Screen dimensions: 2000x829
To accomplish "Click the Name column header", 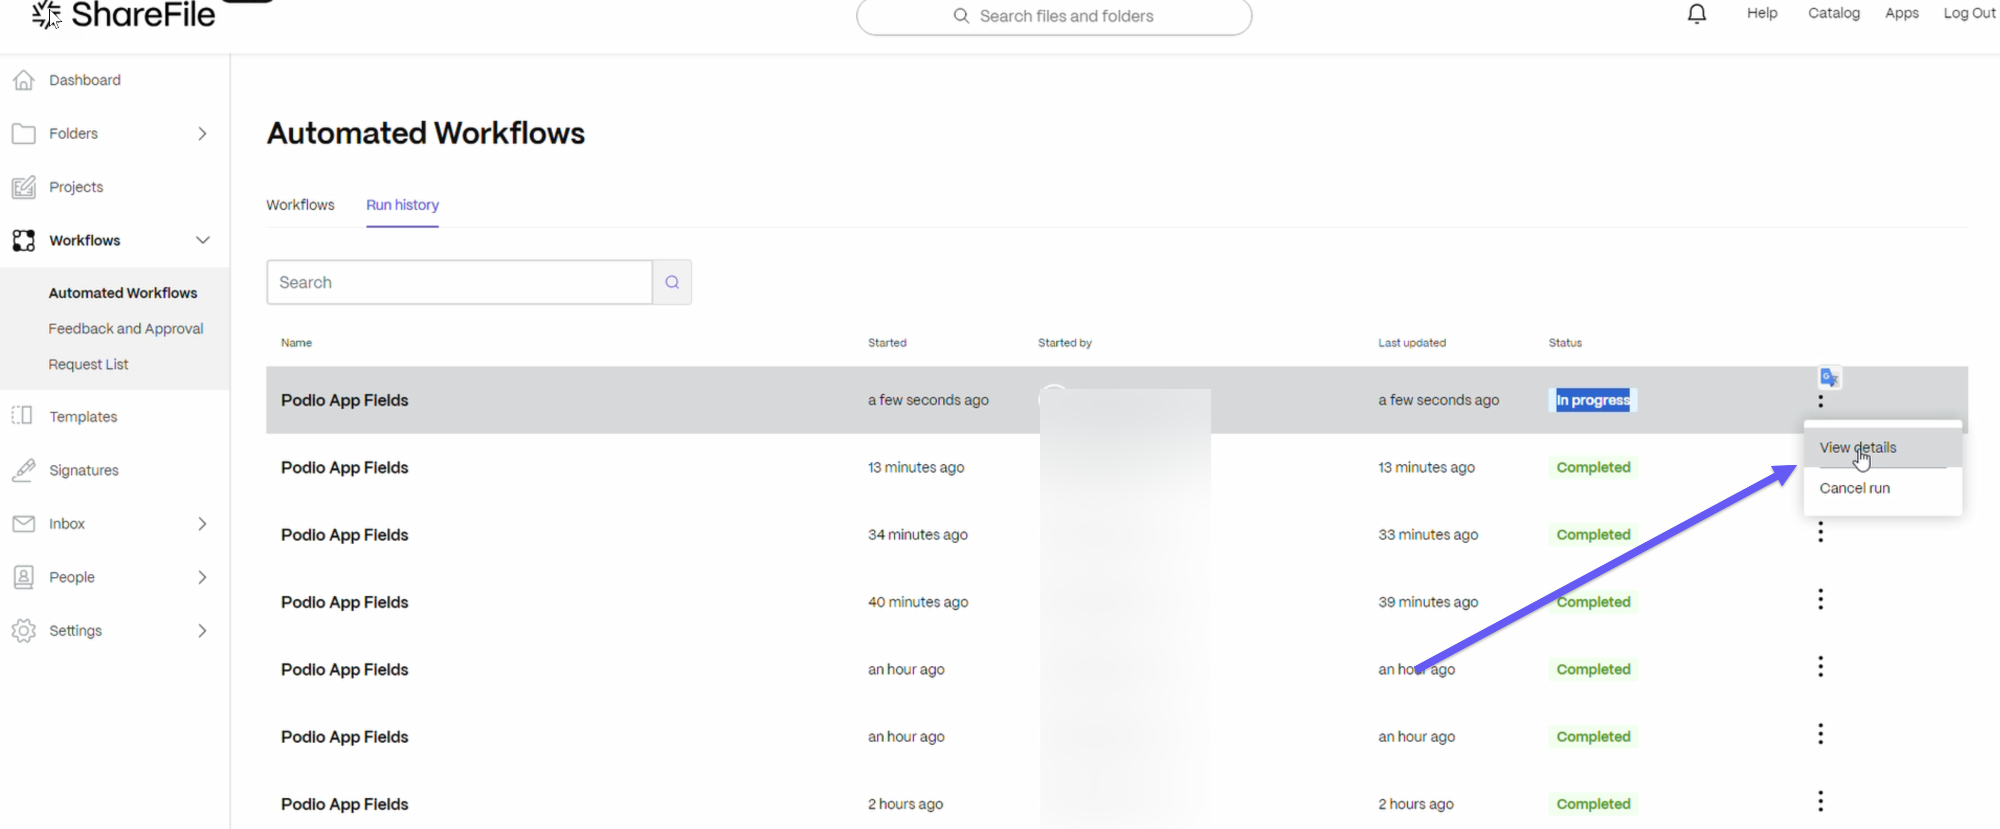I will tap(296, 343).
